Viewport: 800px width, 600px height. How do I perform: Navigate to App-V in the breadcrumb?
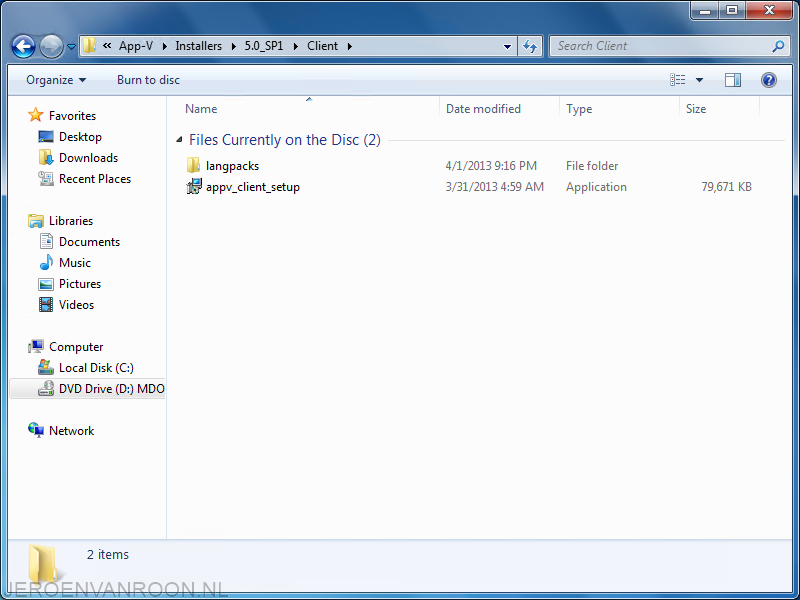[136, 46]
